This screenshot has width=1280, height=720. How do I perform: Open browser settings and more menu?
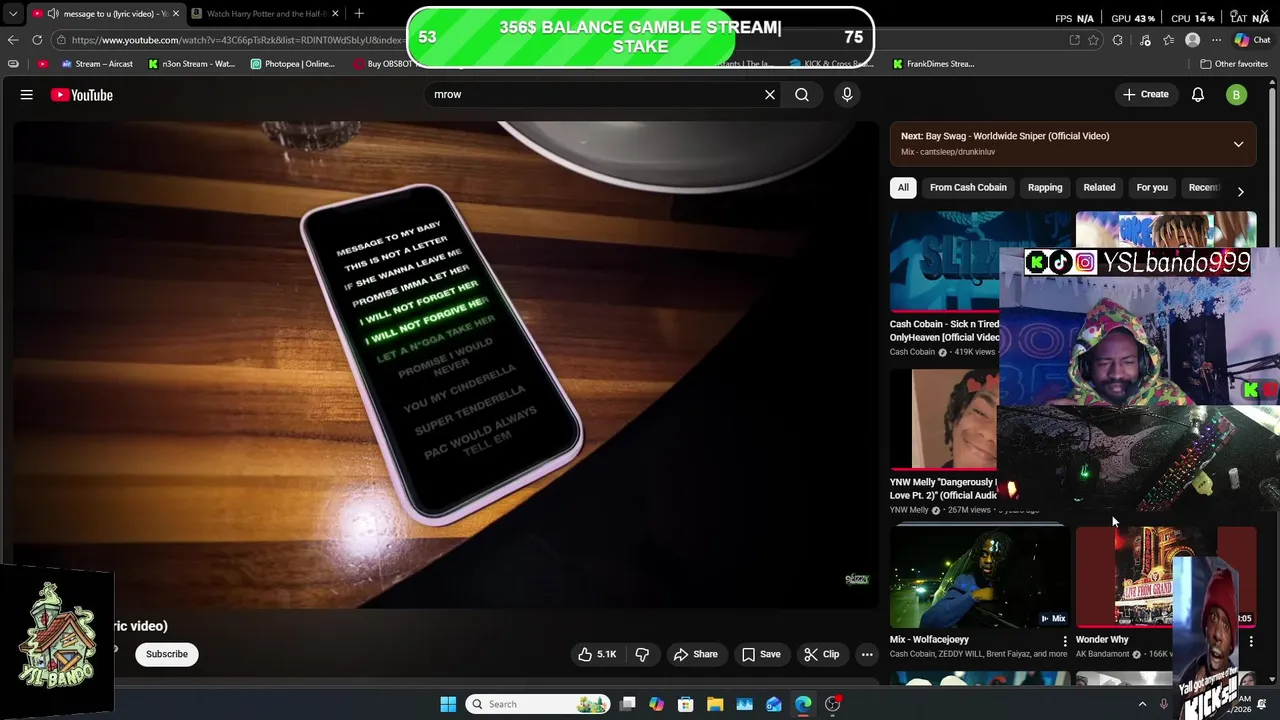tap(1216, 40)
